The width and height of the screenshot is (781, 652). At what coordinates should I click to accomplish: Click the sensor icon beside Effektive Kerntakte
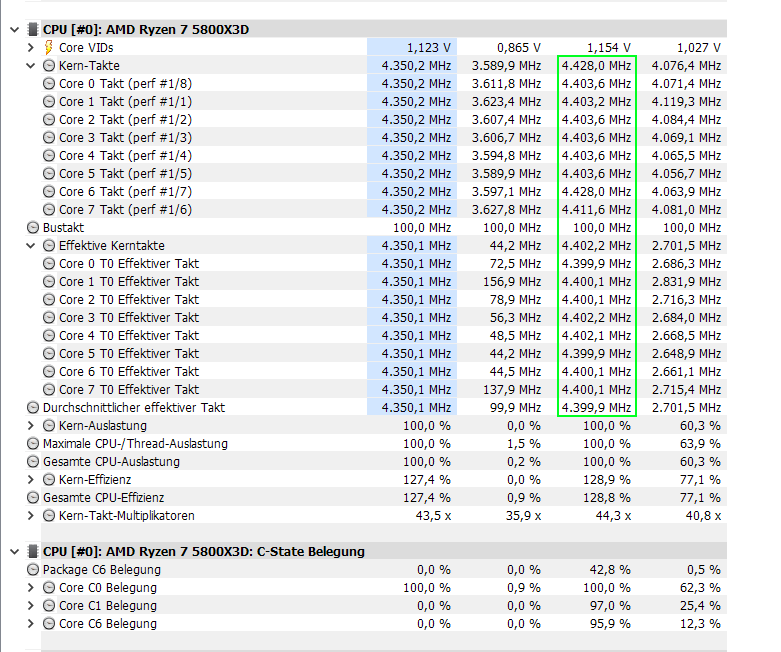[49, 246]
